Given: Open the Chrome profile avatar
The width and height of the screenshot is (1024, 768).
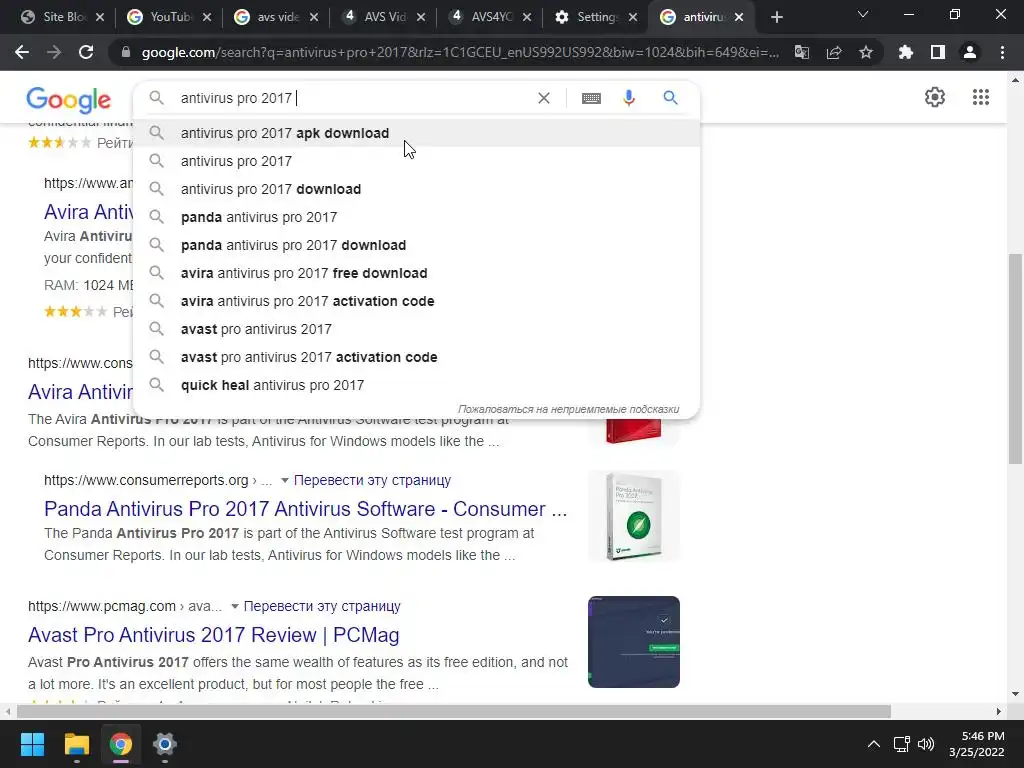Looking at the screenshot, I should [x=970, y=52].
